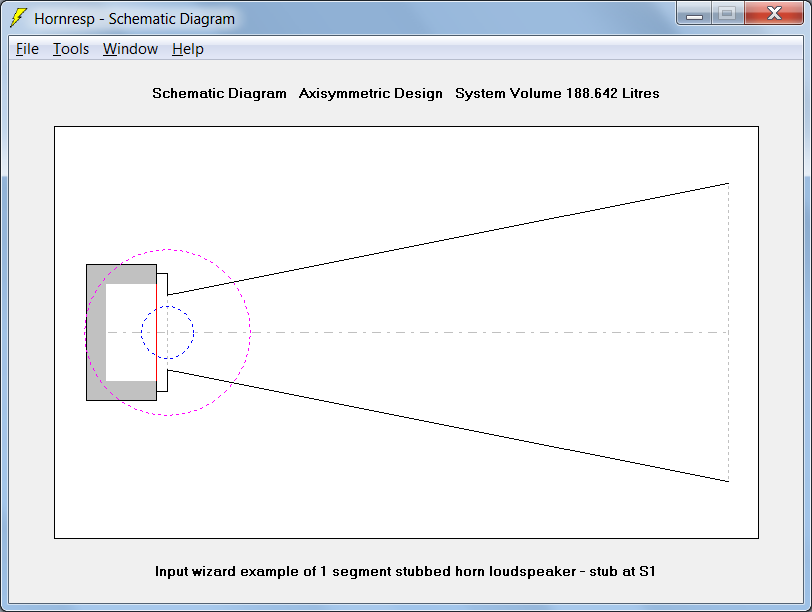Viewport: 812px width, 612px height.
Task: Click the 'System Volume 188.642 Litres' text
Action: (557, 93)
